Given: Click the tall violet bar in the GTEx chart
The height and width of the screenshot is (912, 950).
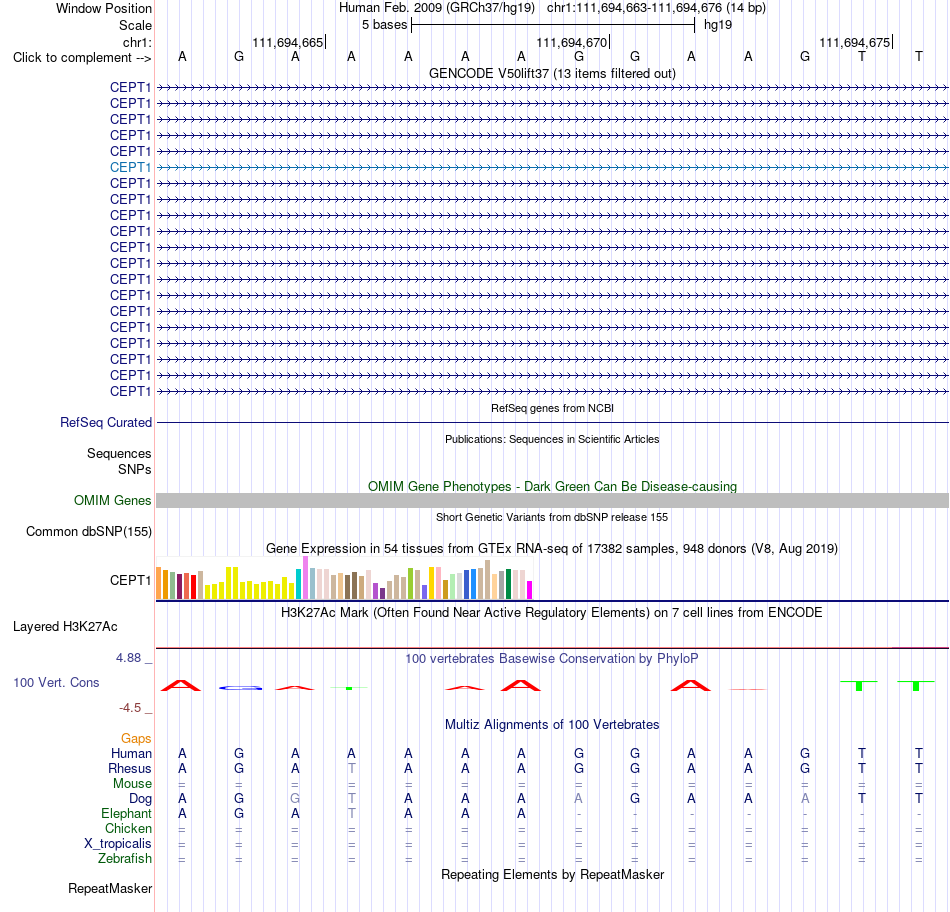Looking at the screenshot, I should 305,577.
